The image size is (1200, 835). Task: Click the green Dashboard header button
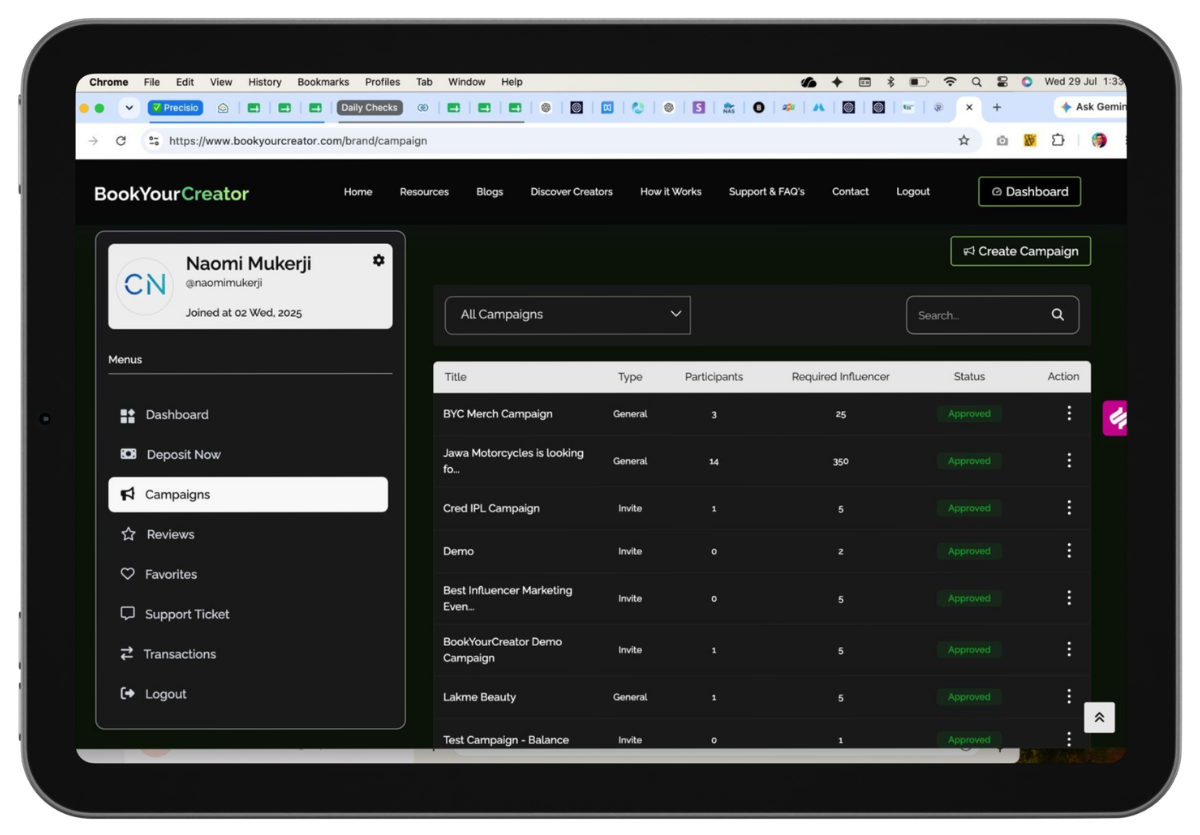coord(1029,192)
